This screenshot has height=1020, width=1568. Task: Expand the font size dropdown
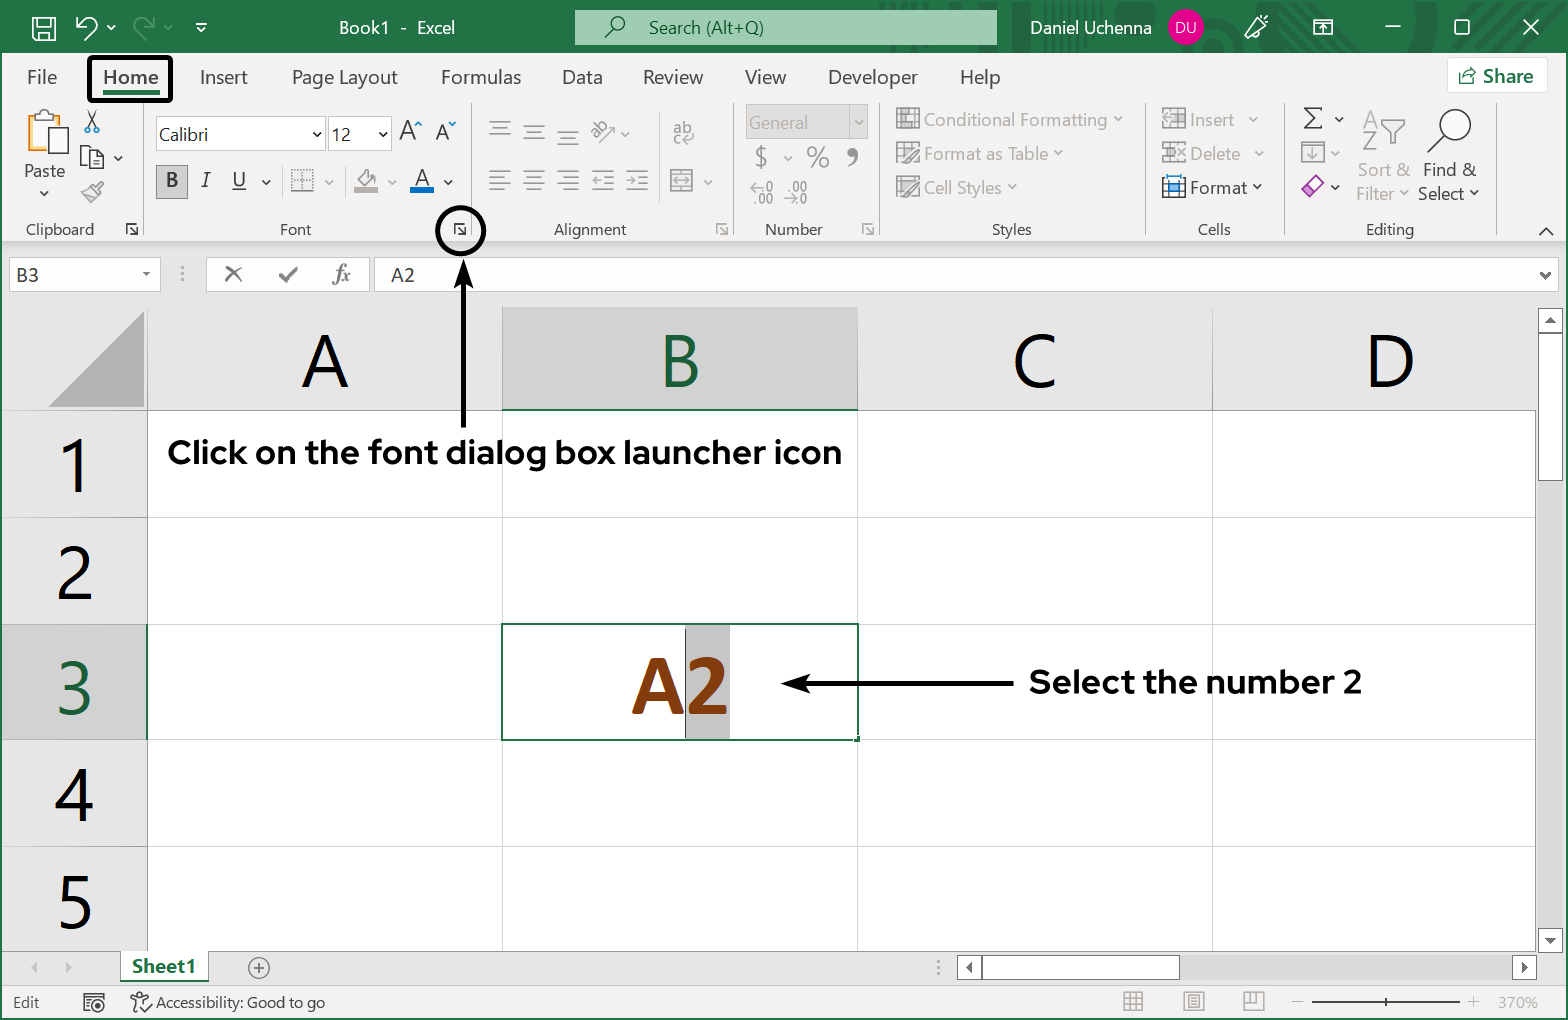tap(382, 134)
